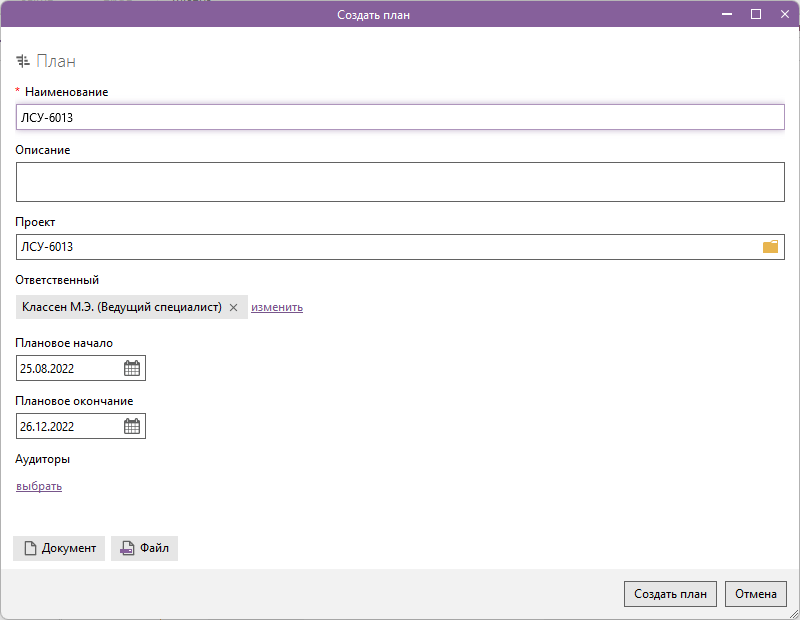This screenshot has height=620, width=800.
Task: Maximize the Создать план window
Action: coord(756,14)
